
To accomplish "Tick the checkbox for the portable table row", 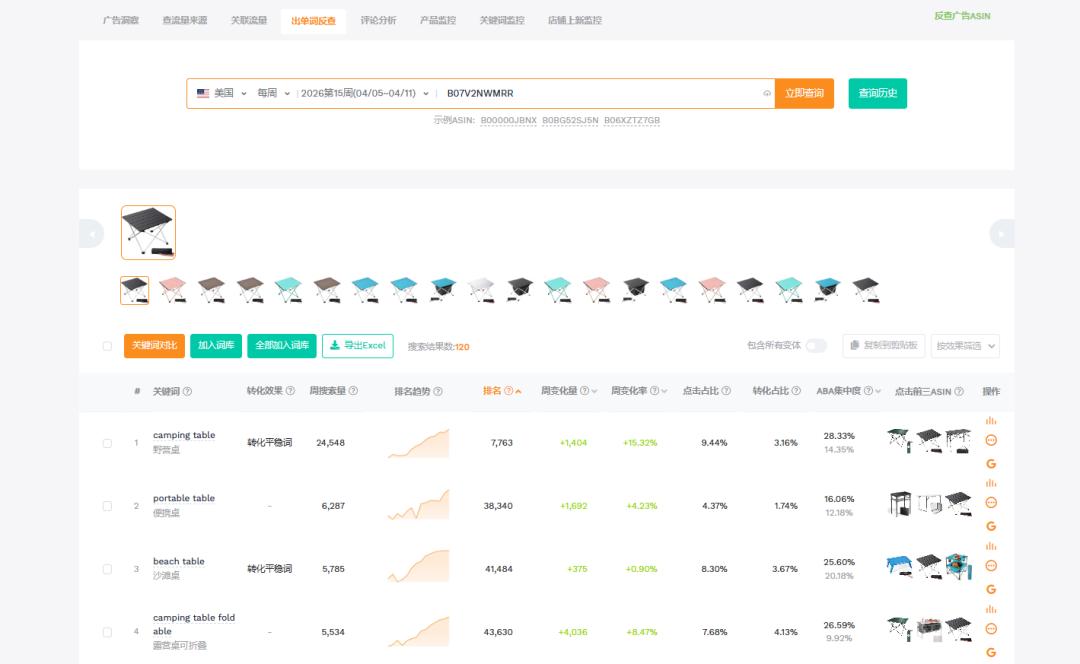I will (x=107, y=506).
